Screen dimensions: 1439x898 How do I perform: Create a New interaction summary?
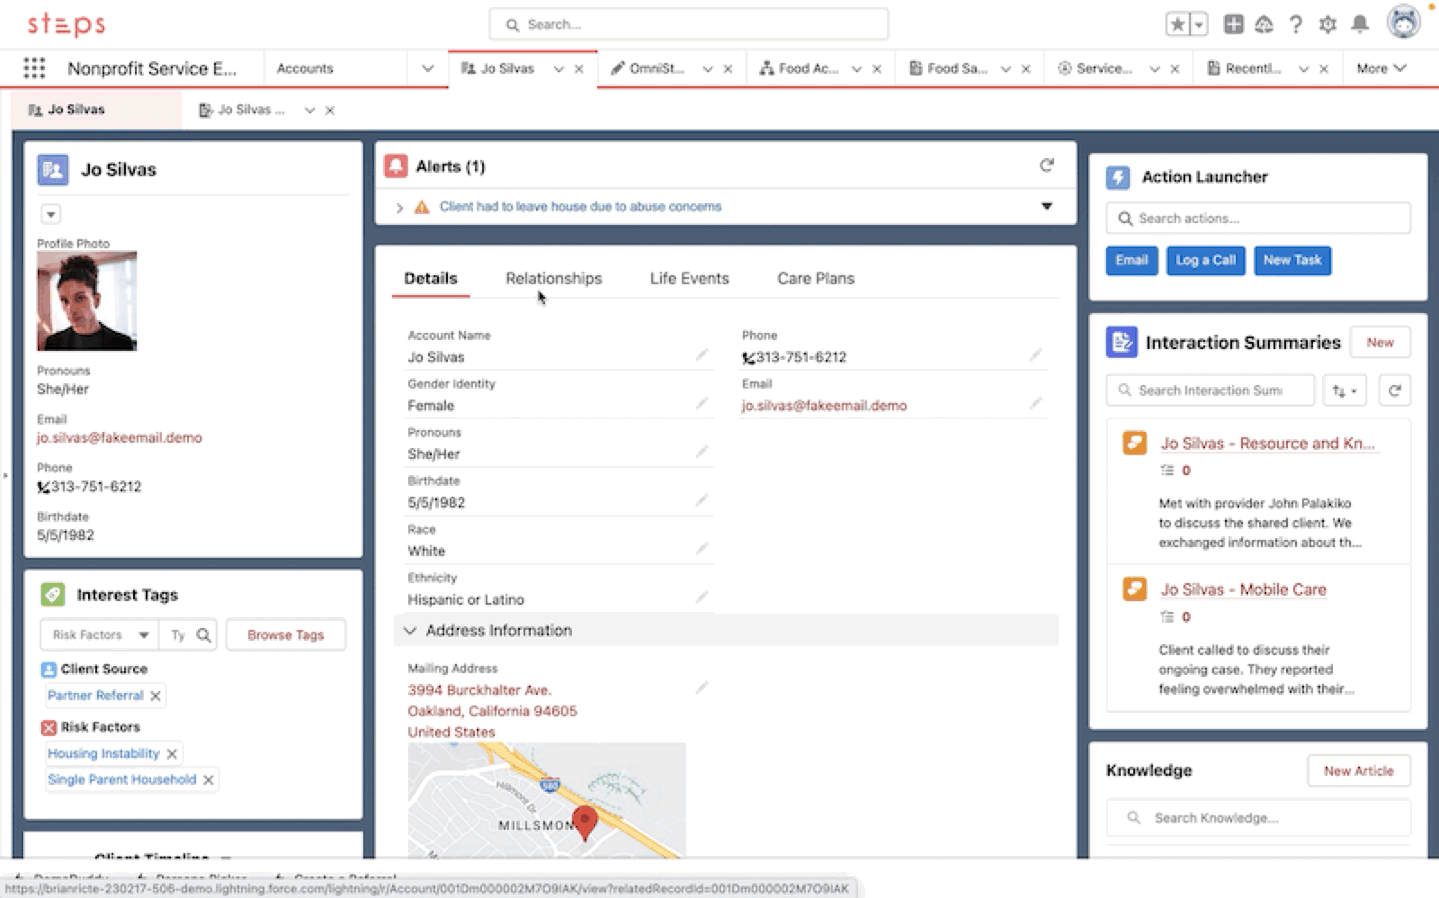tap(1380, 342)
